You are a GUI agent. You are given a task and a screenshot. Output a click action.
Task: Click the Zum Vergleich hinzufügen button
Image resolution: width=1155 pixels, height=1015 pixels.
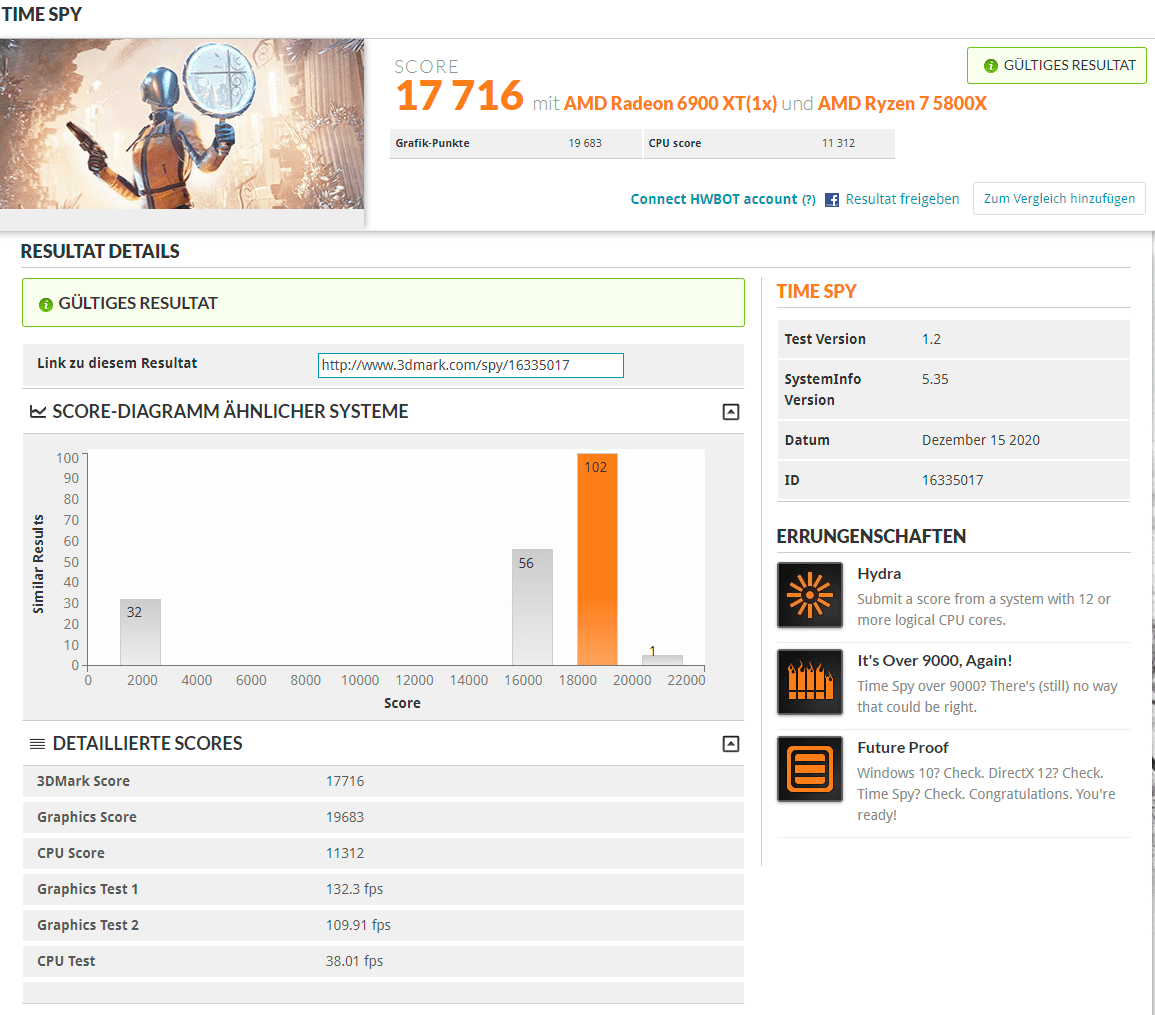click(1059, 198)
